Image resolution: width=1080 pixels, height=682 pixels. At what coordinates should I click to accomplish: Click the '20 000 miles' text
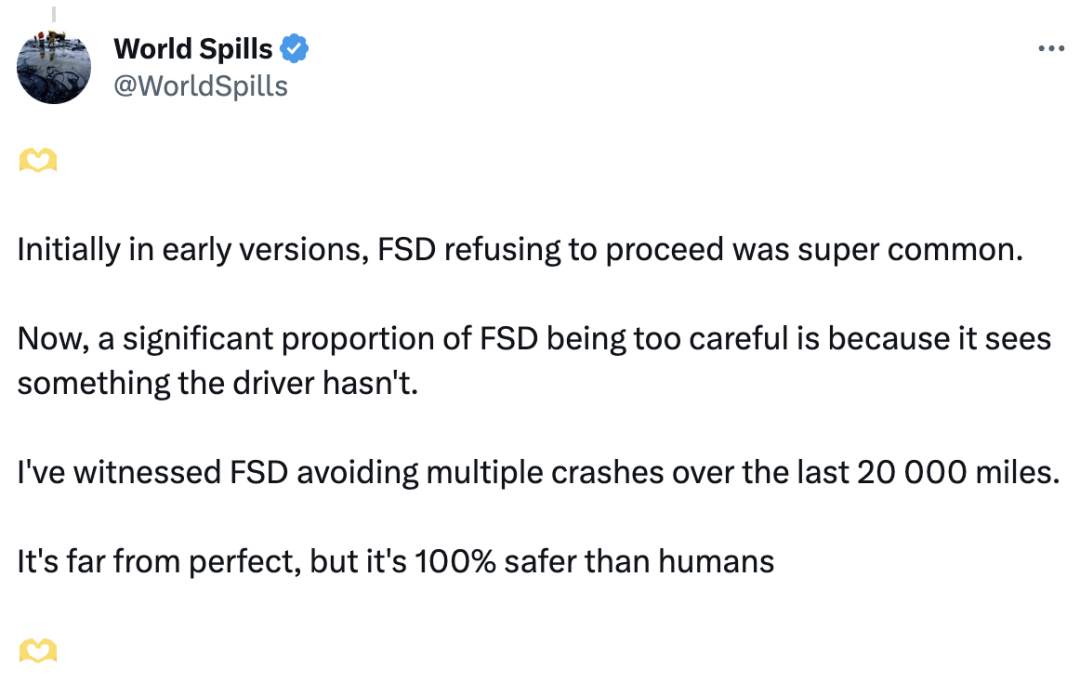point(957,473)
